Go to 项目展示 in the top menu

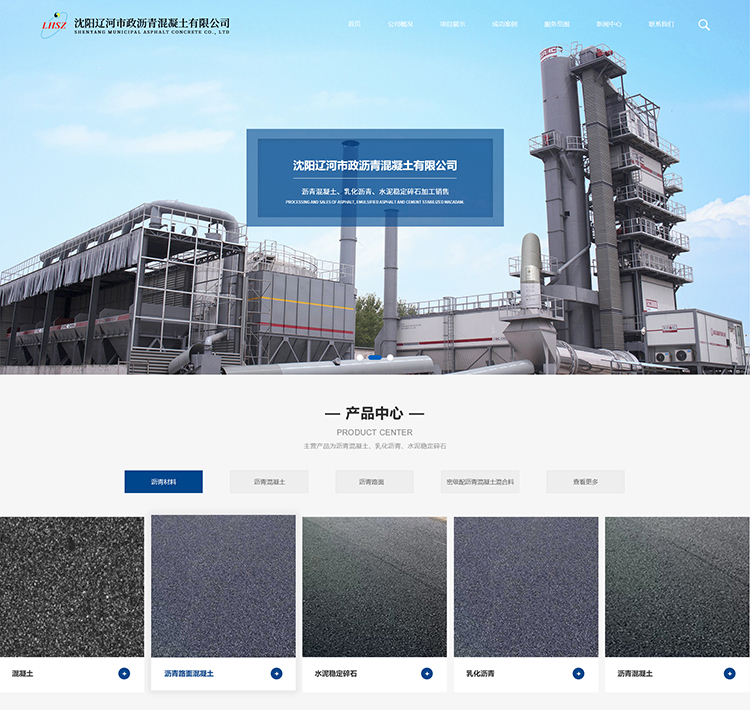point(452,24)
